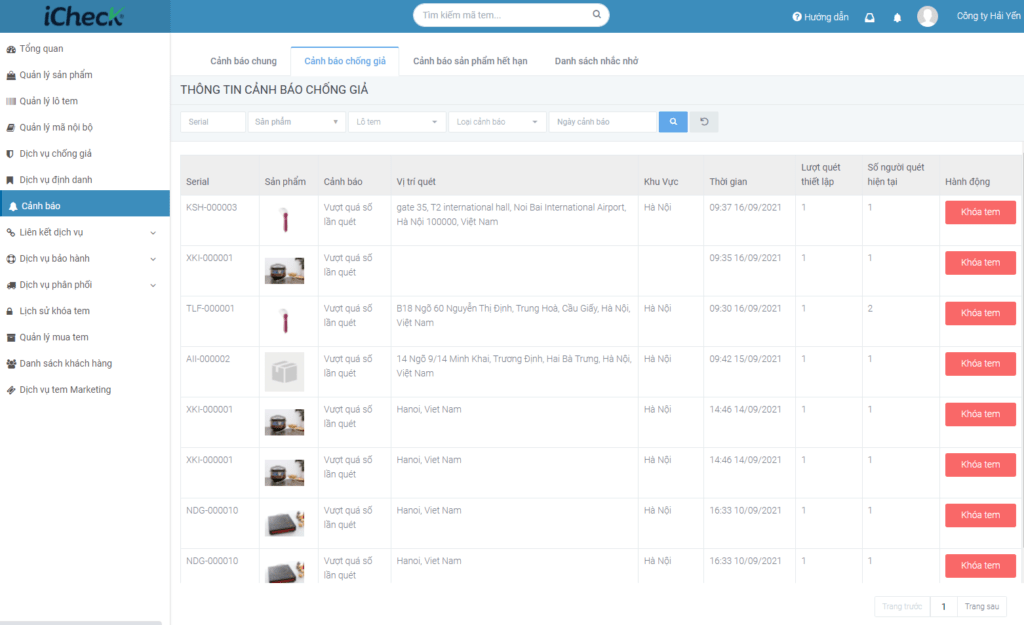Click the Quản lý mua tem store icon
This screenshot has height=625, width=1024.
point(10,338)
